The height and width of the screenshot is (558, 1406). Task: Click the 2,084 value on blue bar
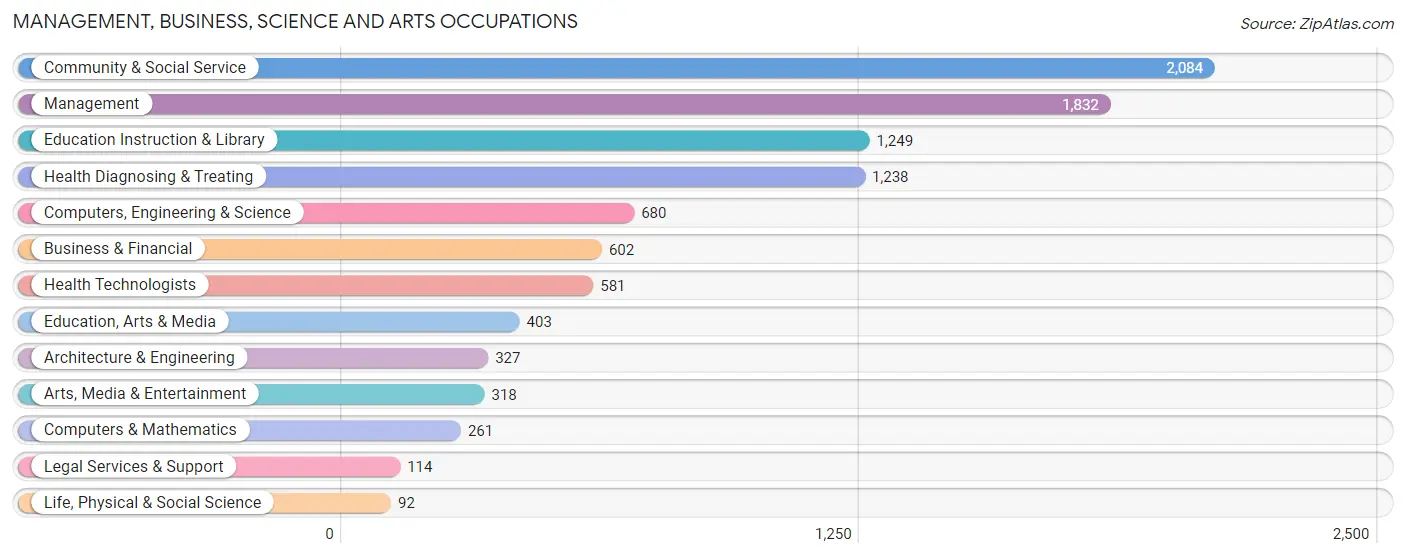pyautogui.click(x=1184, y=68)
